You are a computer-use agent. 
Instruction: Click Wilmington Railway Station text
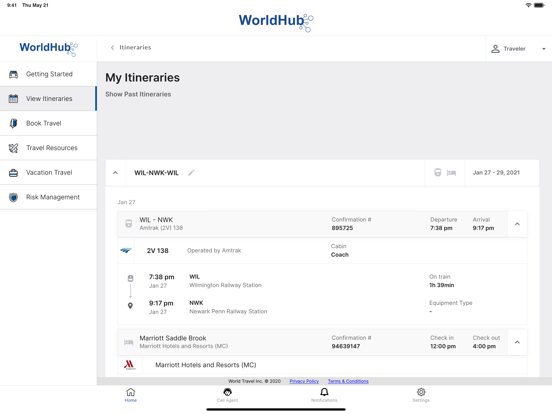pyautogui.click(x=225, y=285)
